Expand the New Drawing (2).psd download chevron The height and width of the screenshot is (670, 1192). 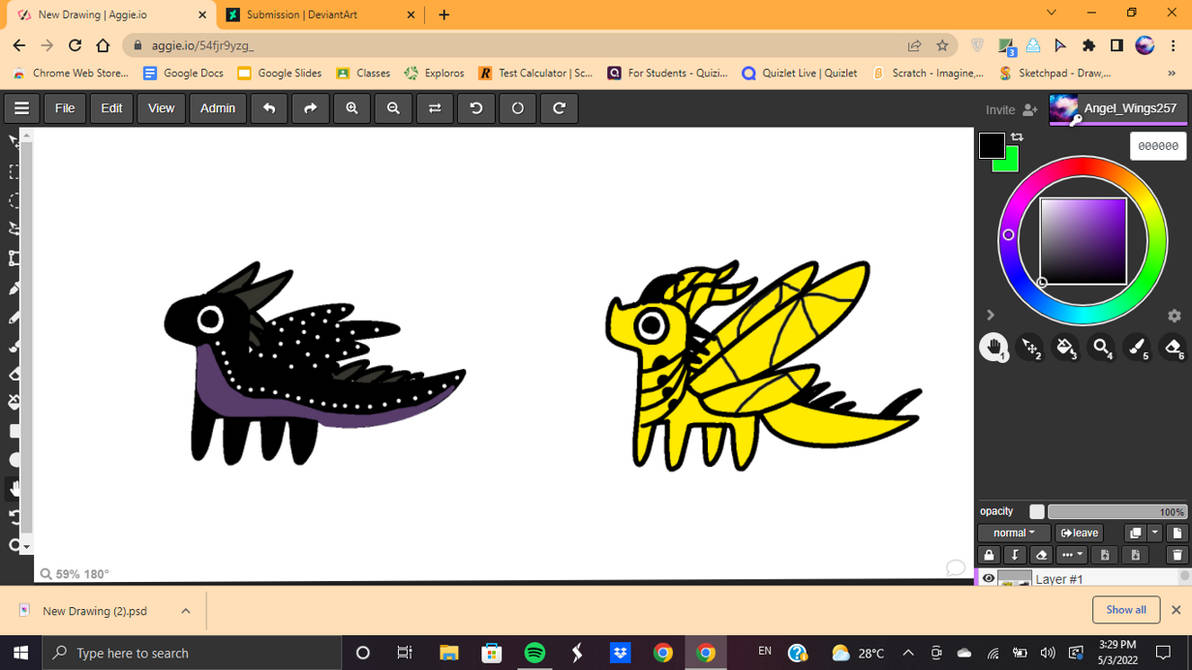(x=185, y=610)
